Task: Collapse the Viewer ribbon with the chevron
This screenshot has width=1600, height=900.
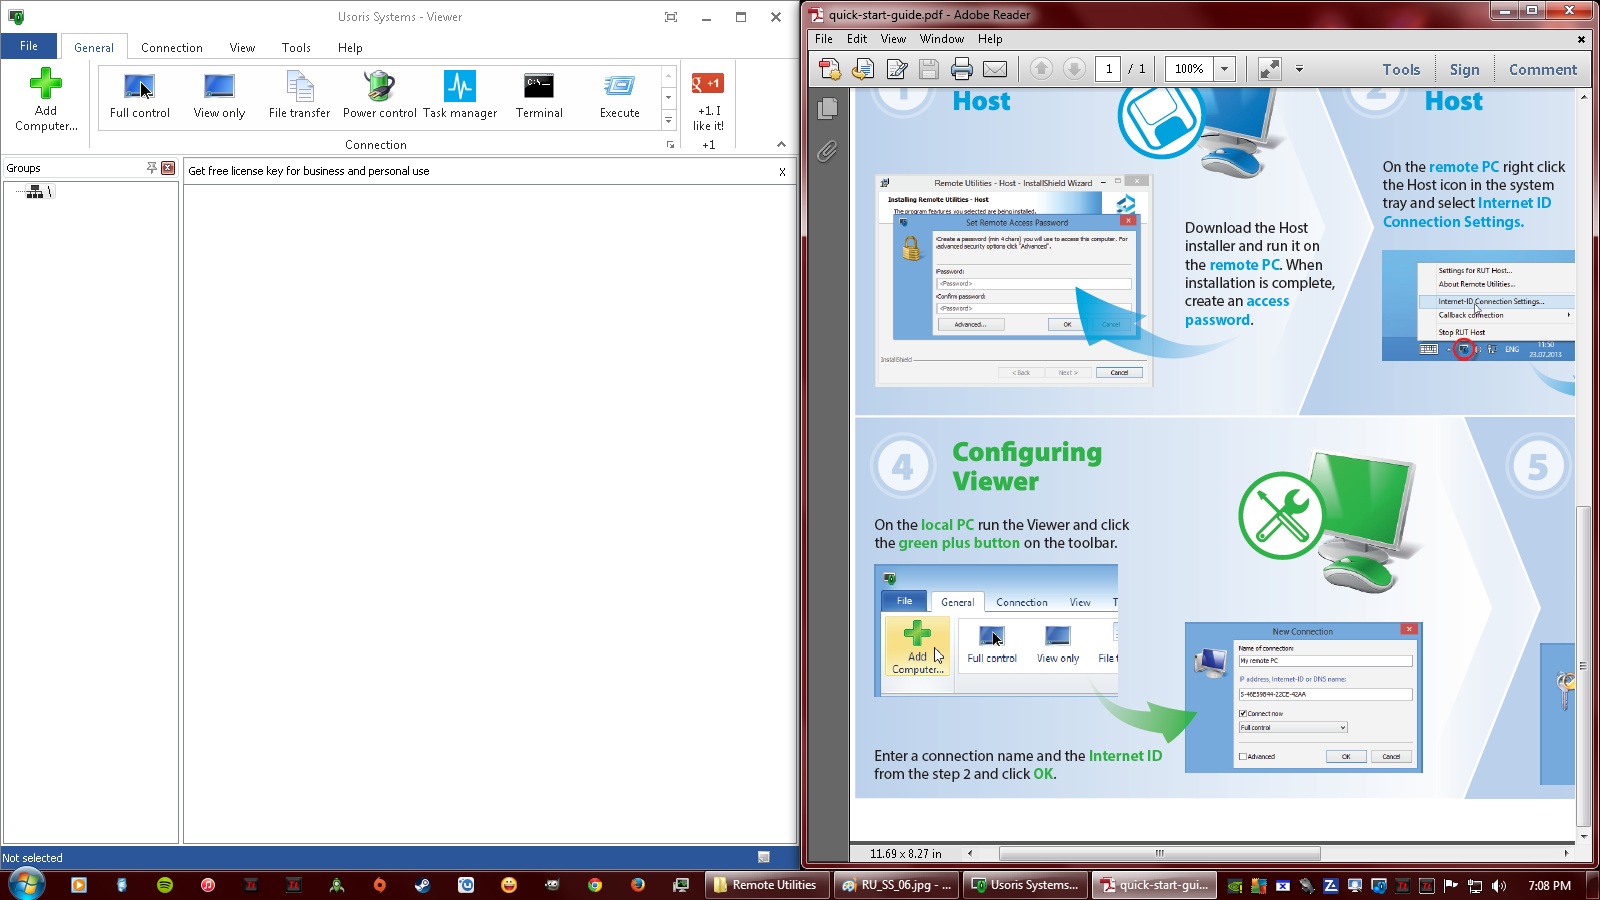Action: (781, 145)
